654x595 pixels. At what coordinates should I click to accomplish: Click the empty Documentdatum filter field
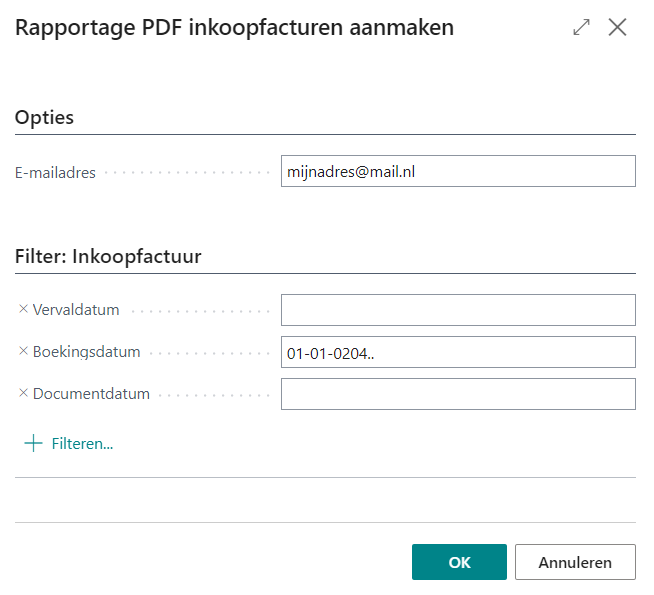tap(458, 394)
